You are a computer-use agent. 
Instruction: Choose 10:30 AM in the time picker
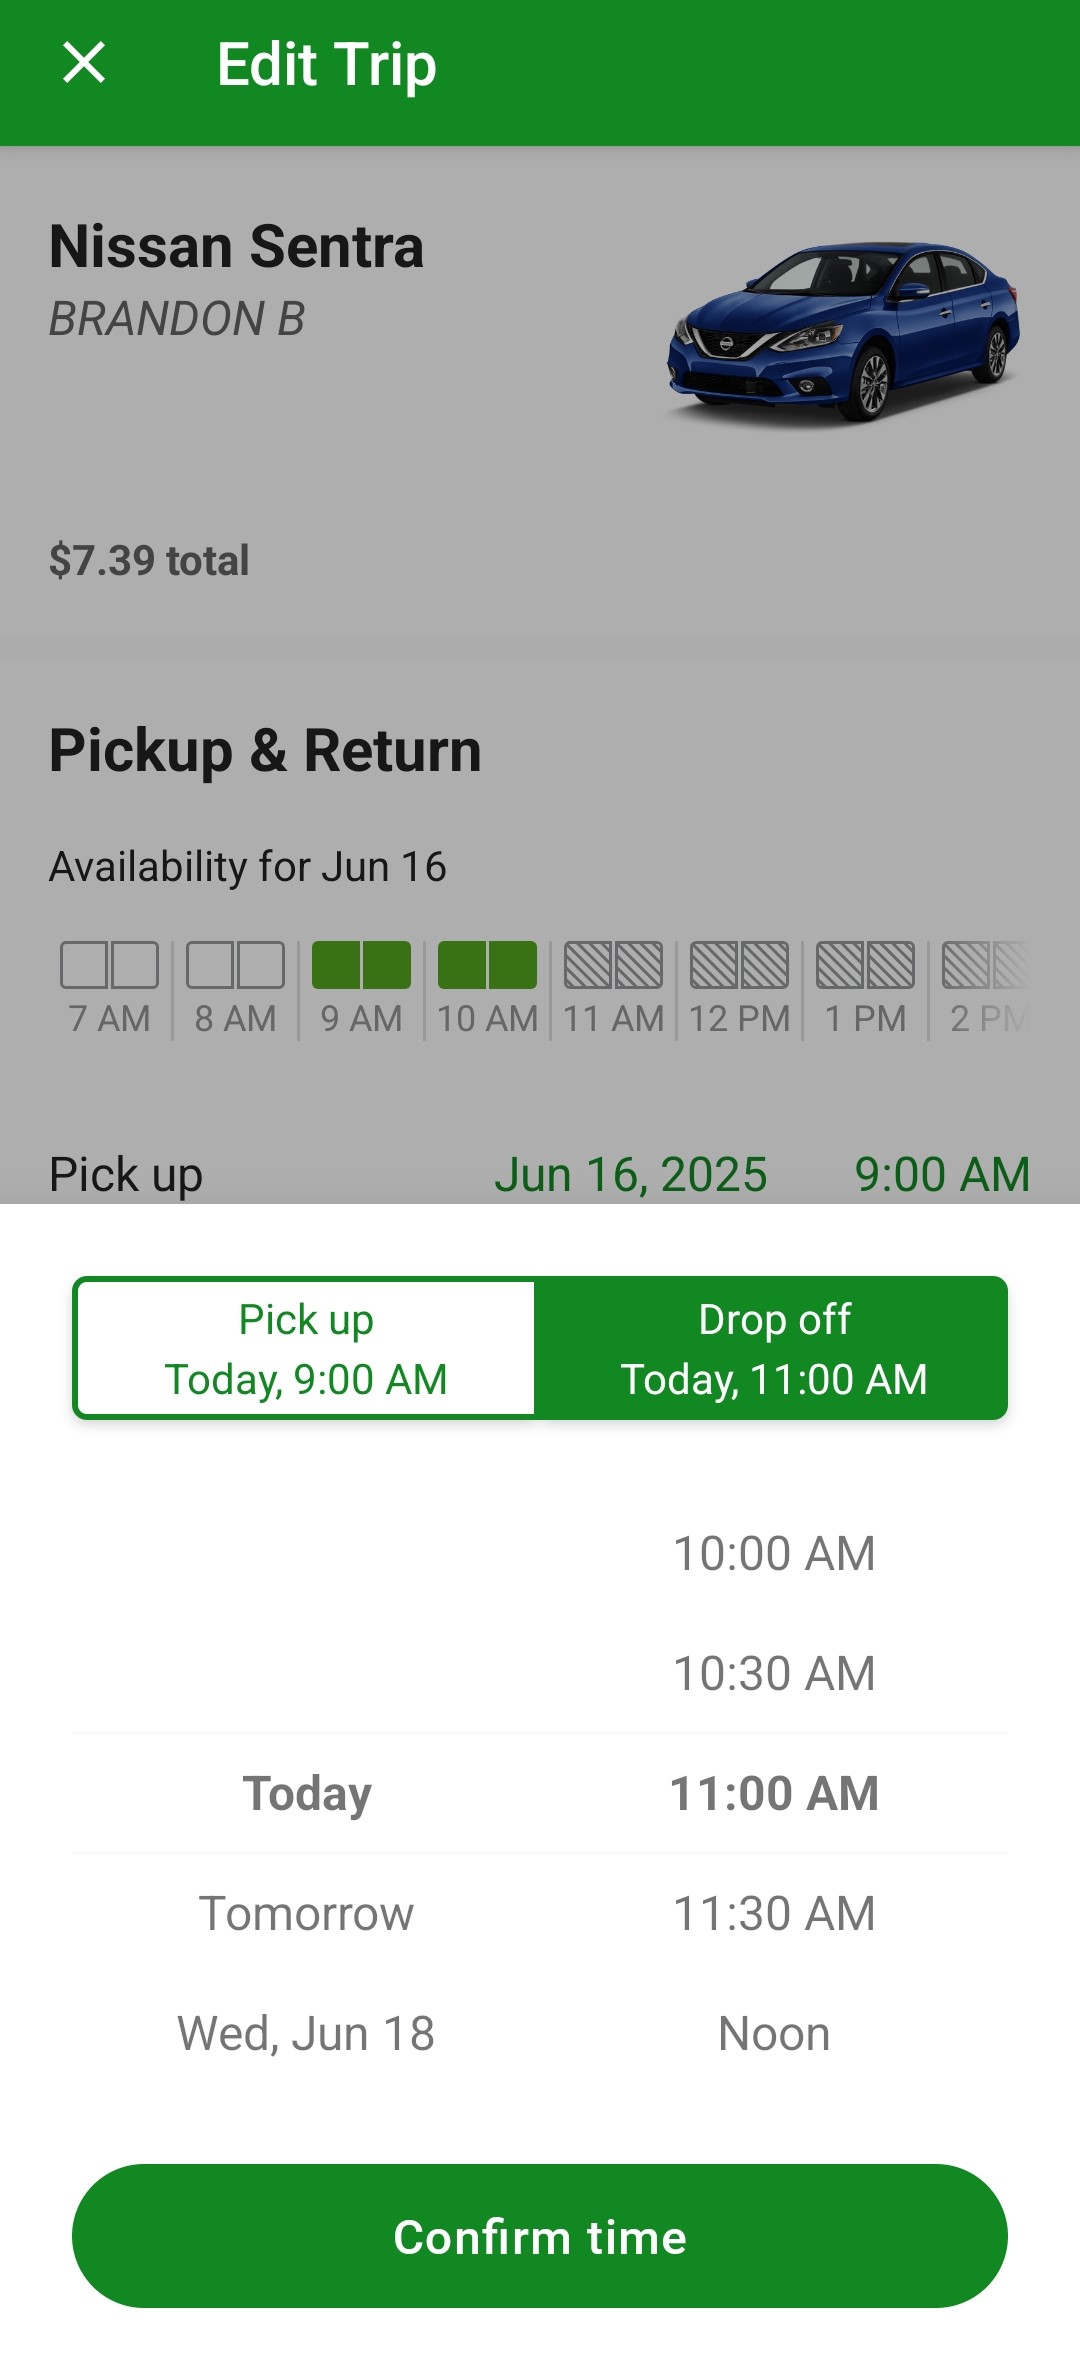point(774,1673)
